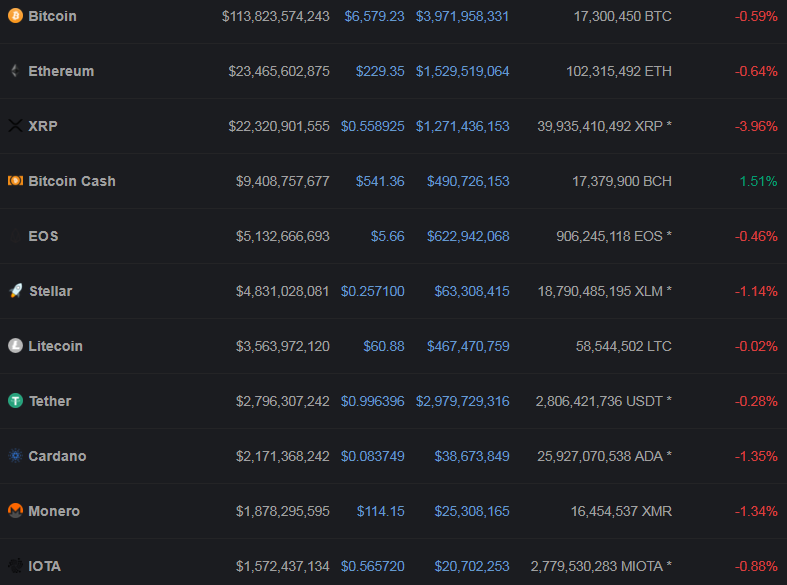Select circulating supply 16,454,537 XMR
This screenshot has height=585, width=787.
621,511
